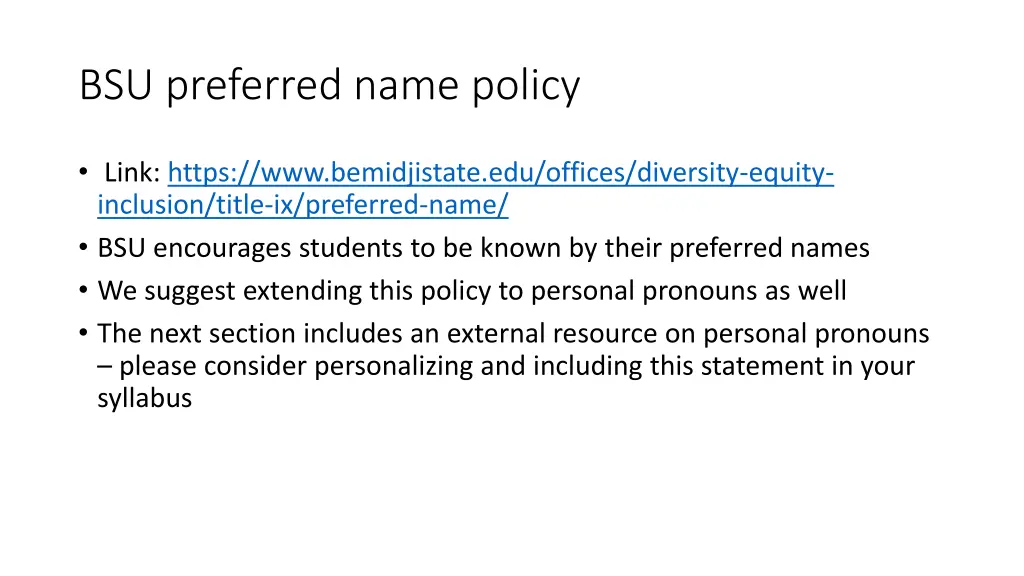Click the bullet point before "Link:"

click(83, 174)
